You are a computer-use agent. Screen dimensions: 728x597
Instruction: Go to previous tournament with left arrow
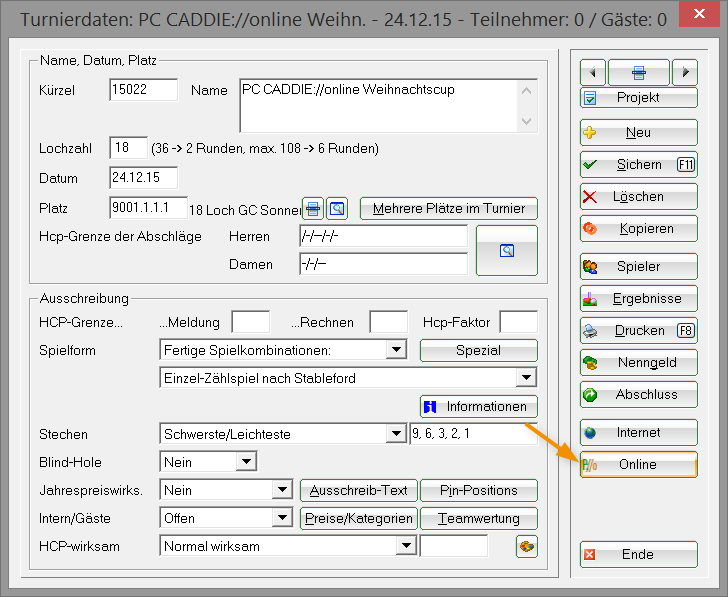[592, 72]
